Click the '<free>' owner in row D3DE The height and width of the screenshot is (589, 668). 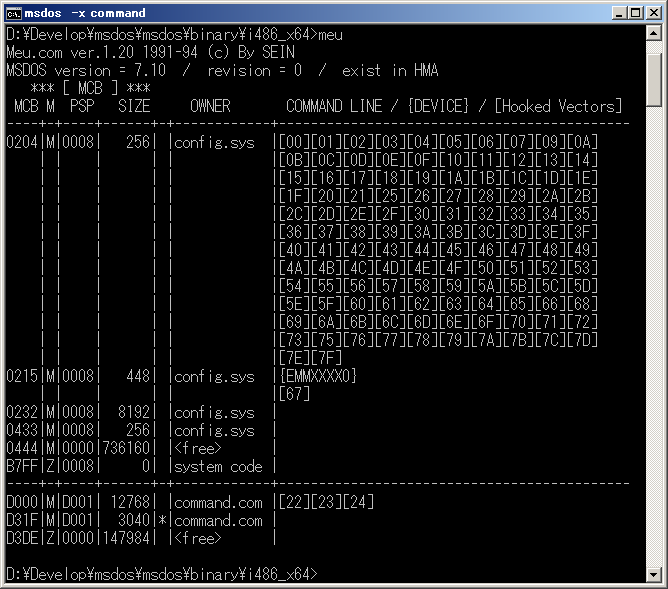198,538
